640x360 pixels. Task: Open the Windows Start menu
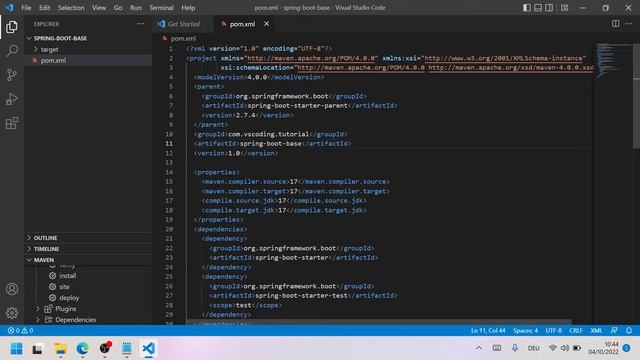point(16,349)
